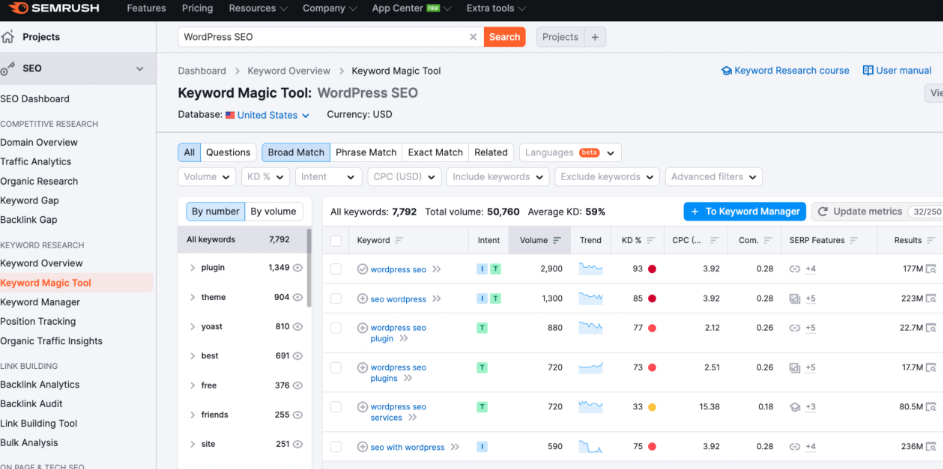Image resolution: width=943 pixels, height=469 pixels.
Task: Clear the search field with the X icon
Action: pos(473,37)
